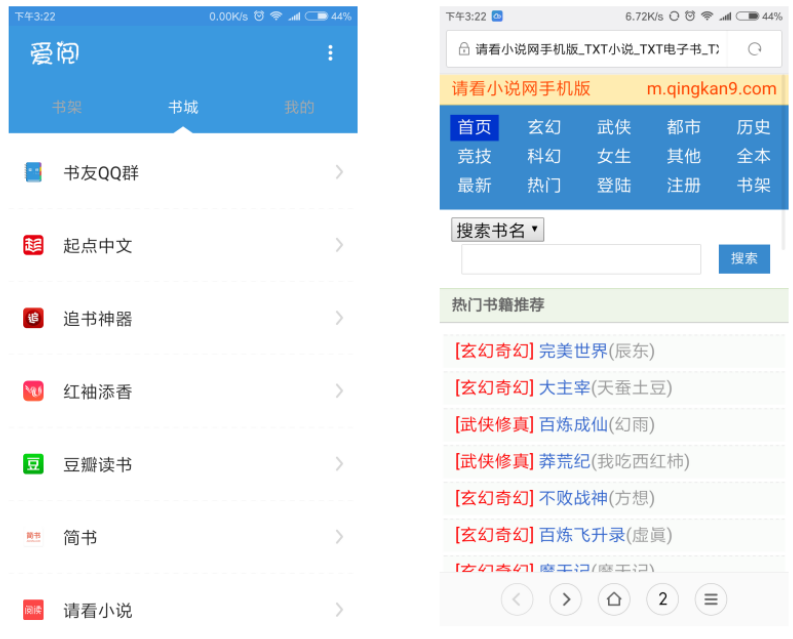Open the 全本 section in navigation
793x639 pixels.
[754, 156]
